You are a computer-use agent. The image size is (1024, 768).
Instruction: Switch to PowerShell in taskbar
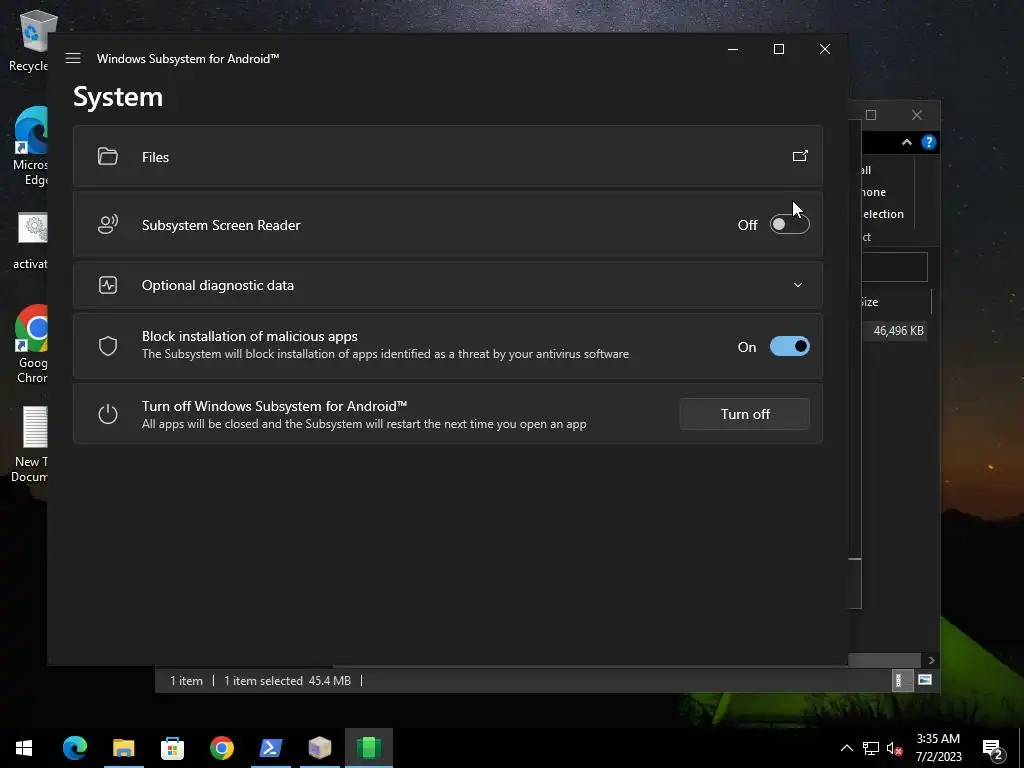coord(270,748)
